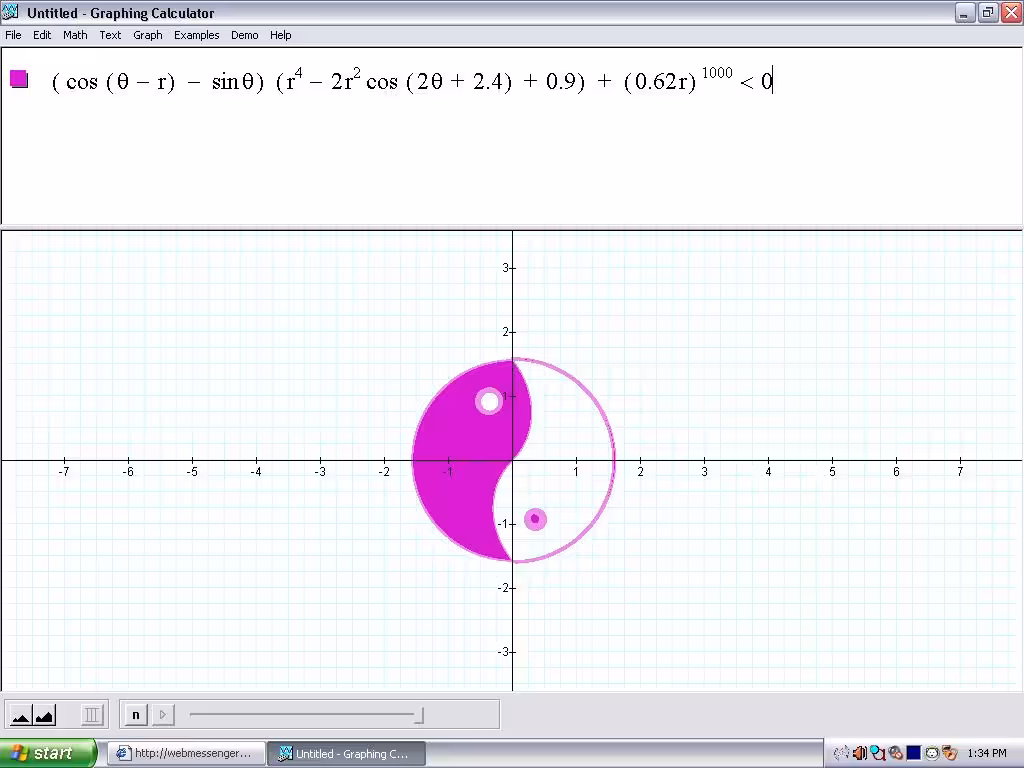
Task: Open the Graph menu
Action: click(x=148, y=35)
